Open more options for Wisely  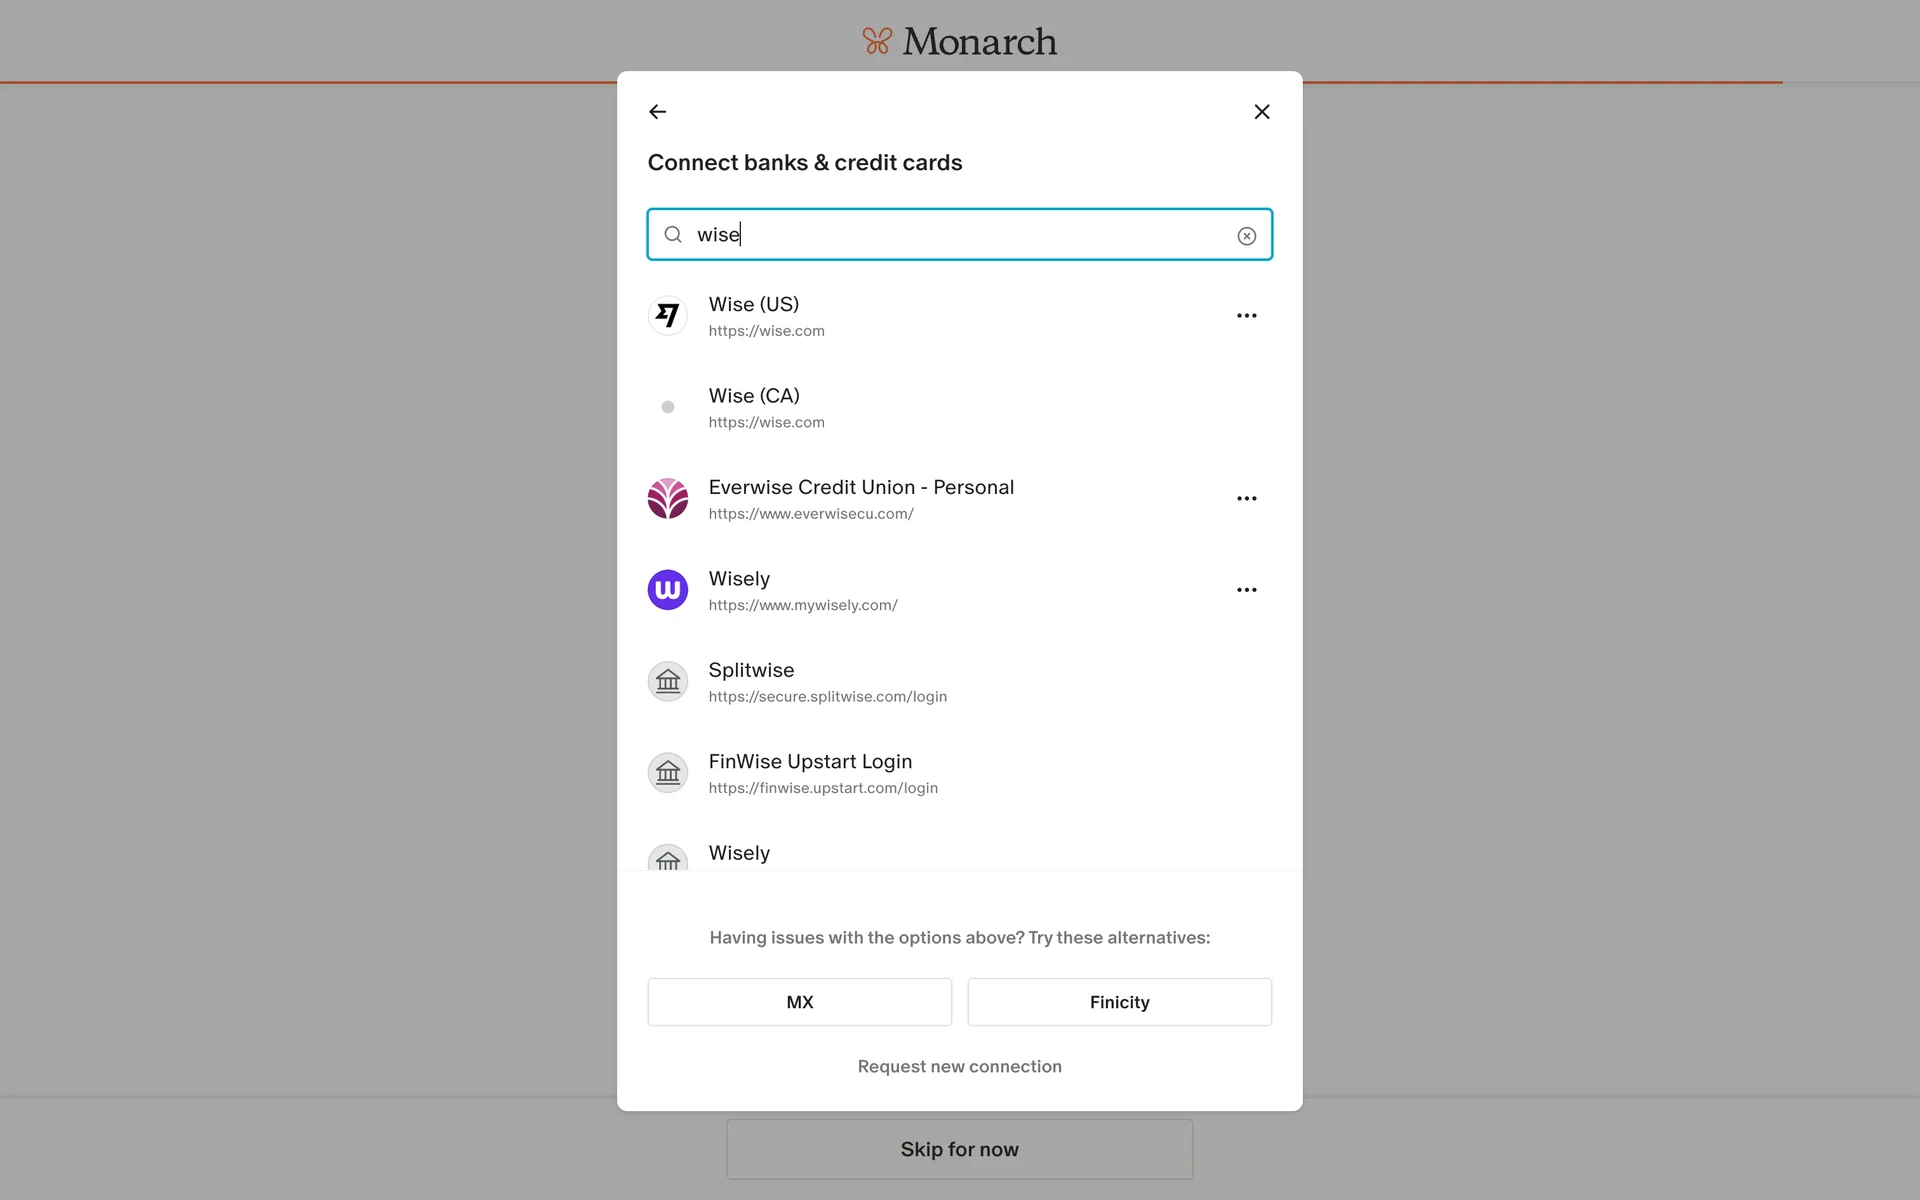click(x=1246, y=590)
